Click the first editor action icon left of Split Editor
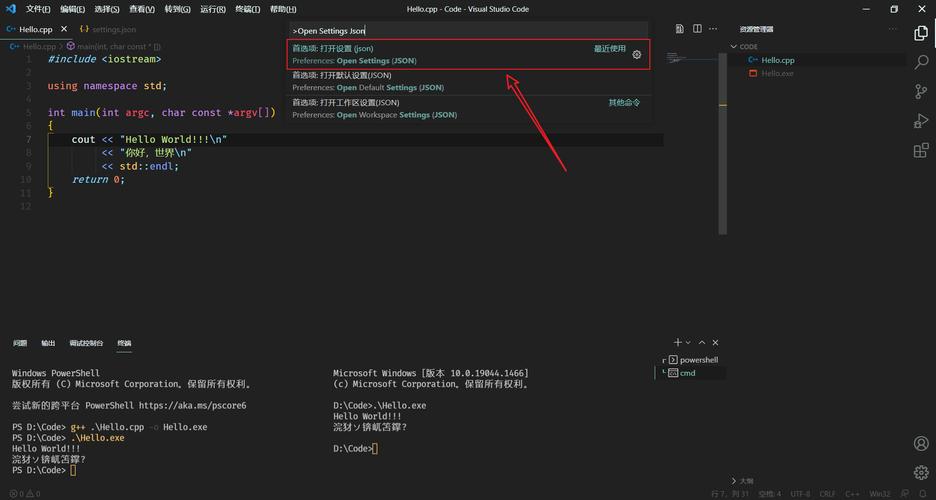Viewport: 936px width, 500px height. (679, 29)
